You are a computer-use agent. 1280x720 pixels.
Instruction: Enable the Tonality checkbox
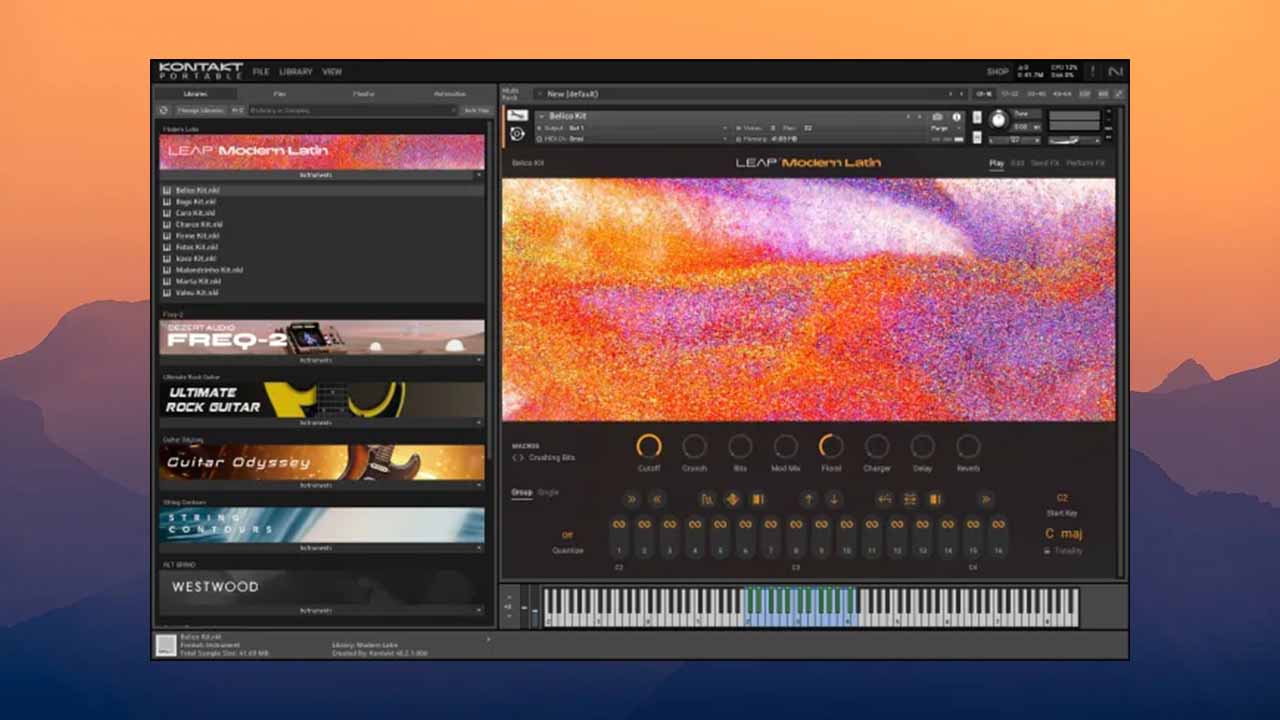click(x=1048, y=549)
